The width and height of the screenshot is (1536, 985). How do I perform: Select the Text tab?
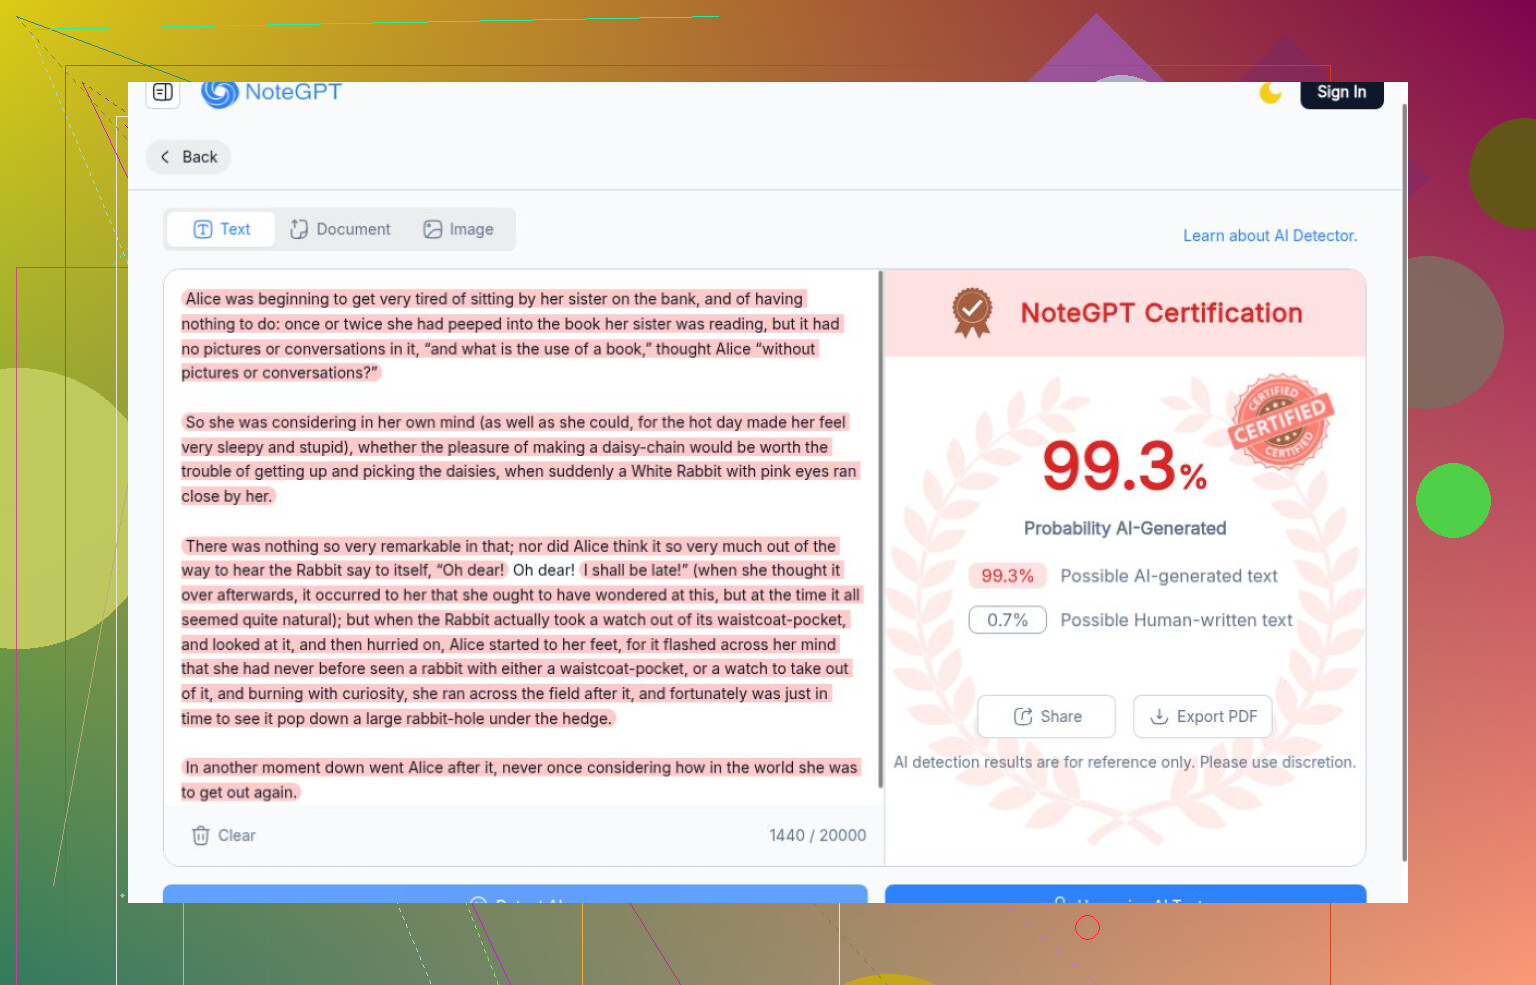(x=221, y=229)
